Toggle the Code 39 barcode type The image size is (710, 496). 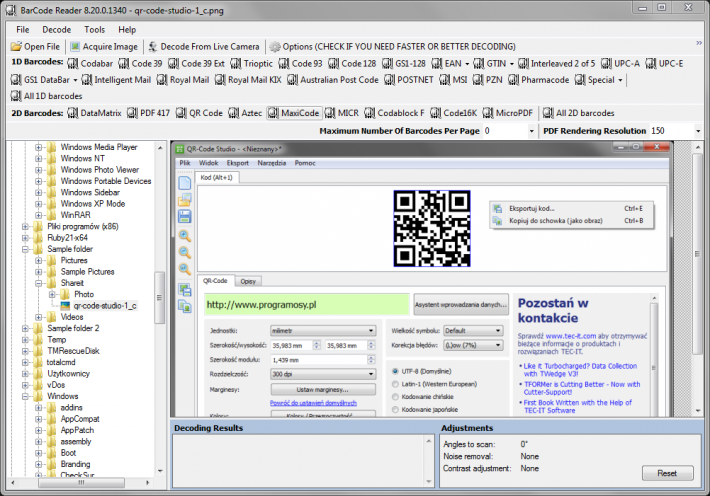[x=140, y=63]
